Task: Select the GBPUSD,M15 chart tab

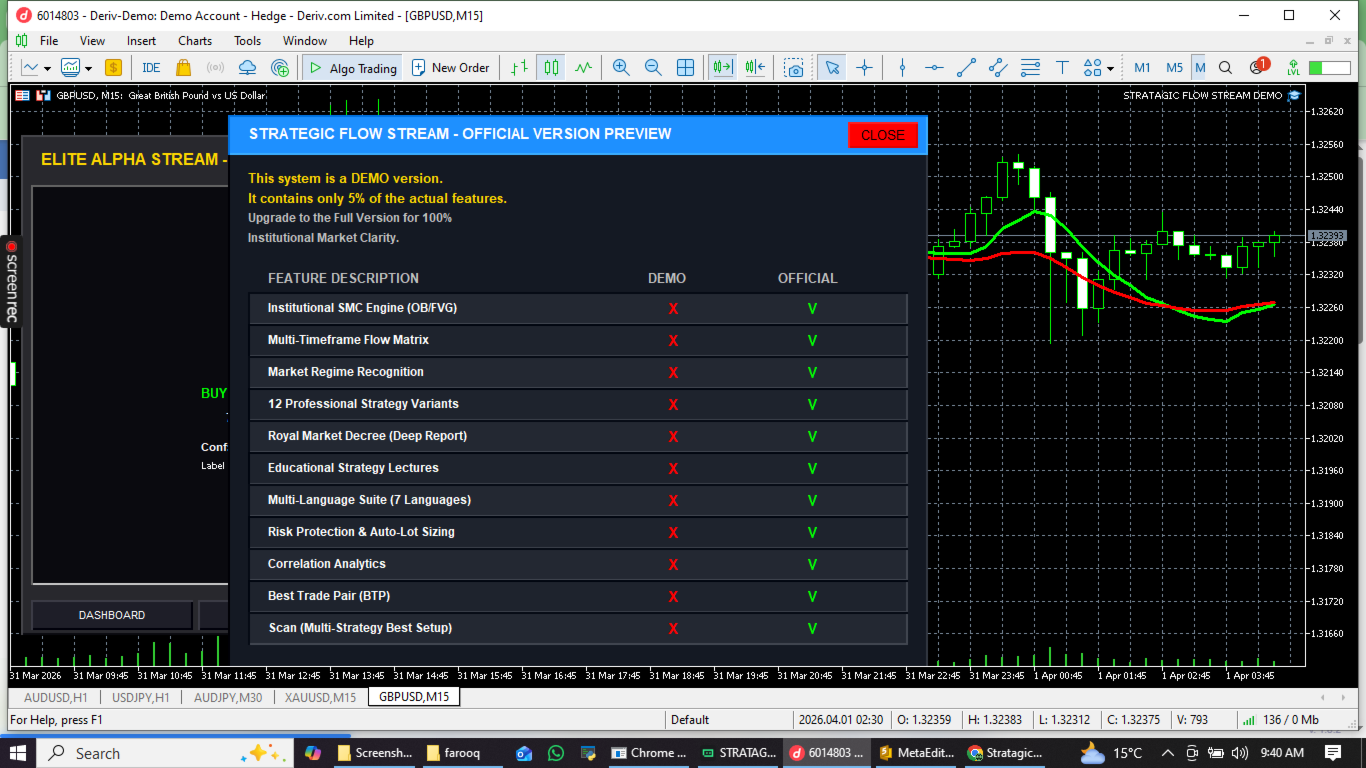Action: click(x=414, y=697)
